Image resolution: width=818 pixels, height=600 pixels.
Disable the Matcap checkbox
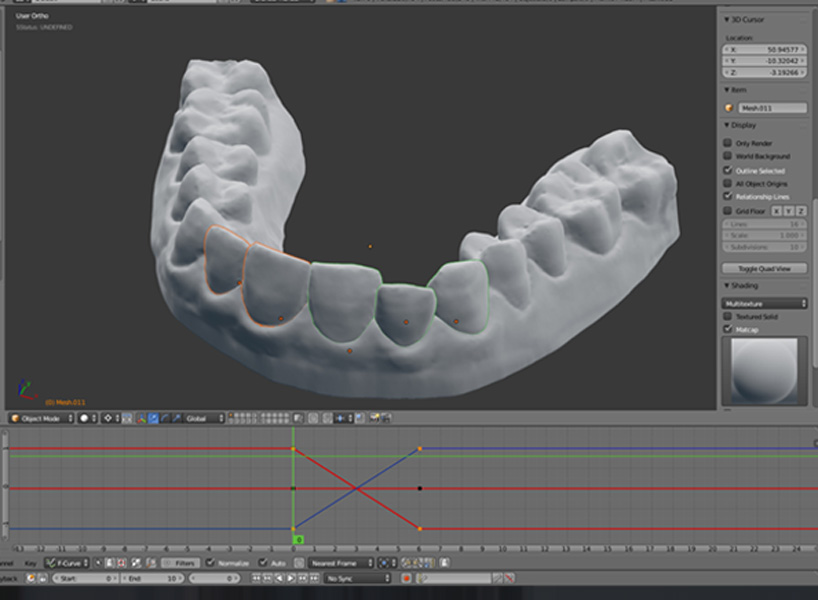[728, 328]
